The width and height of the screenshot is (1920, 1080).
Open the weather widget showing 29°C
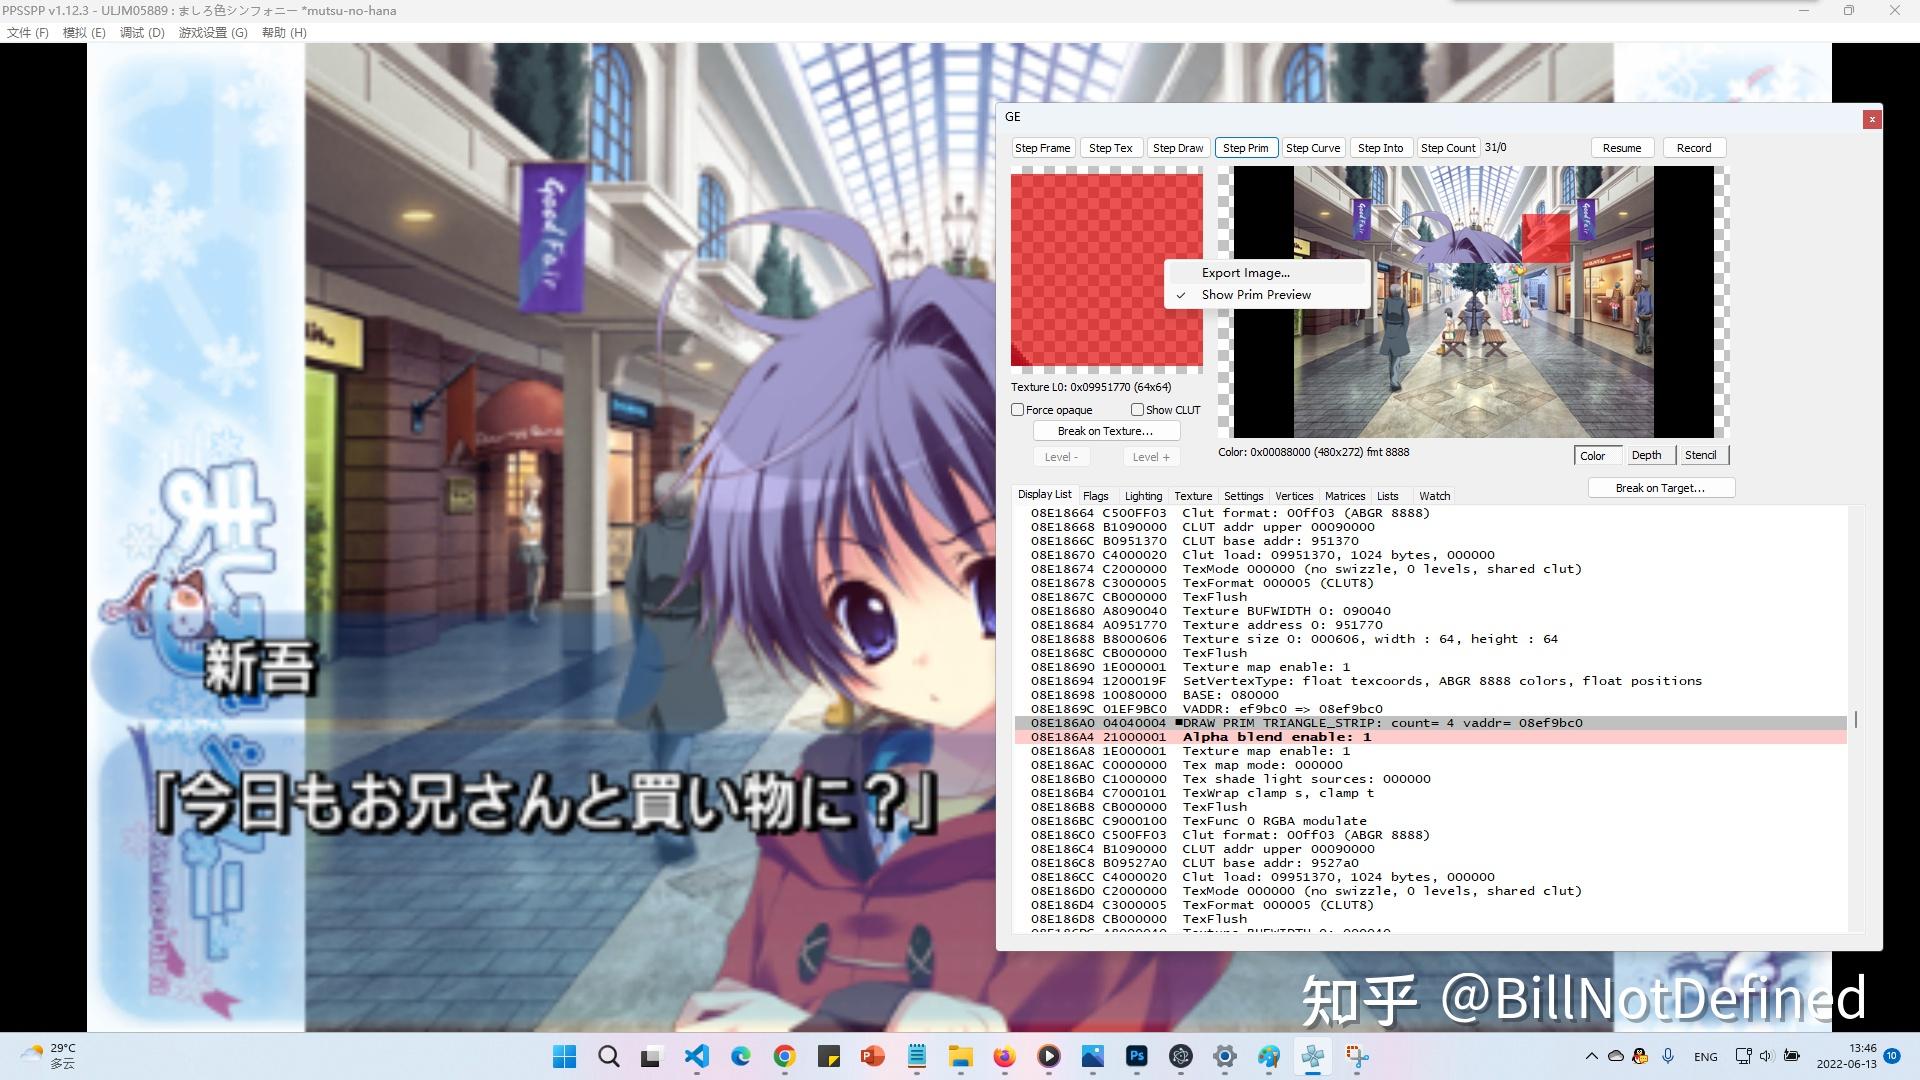point(48,1056)
